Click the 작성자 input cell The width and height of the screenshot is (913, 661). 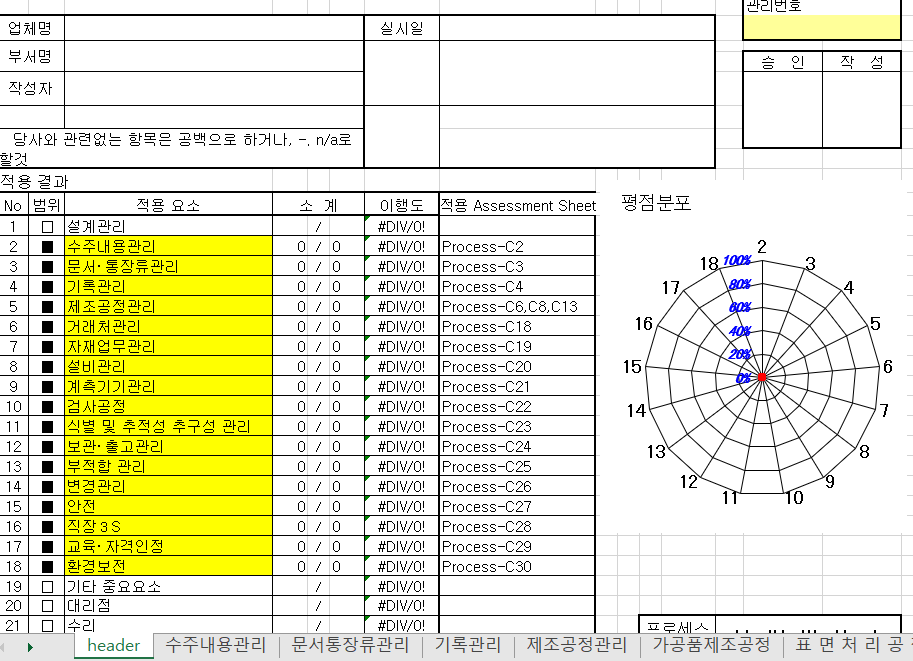214,89
